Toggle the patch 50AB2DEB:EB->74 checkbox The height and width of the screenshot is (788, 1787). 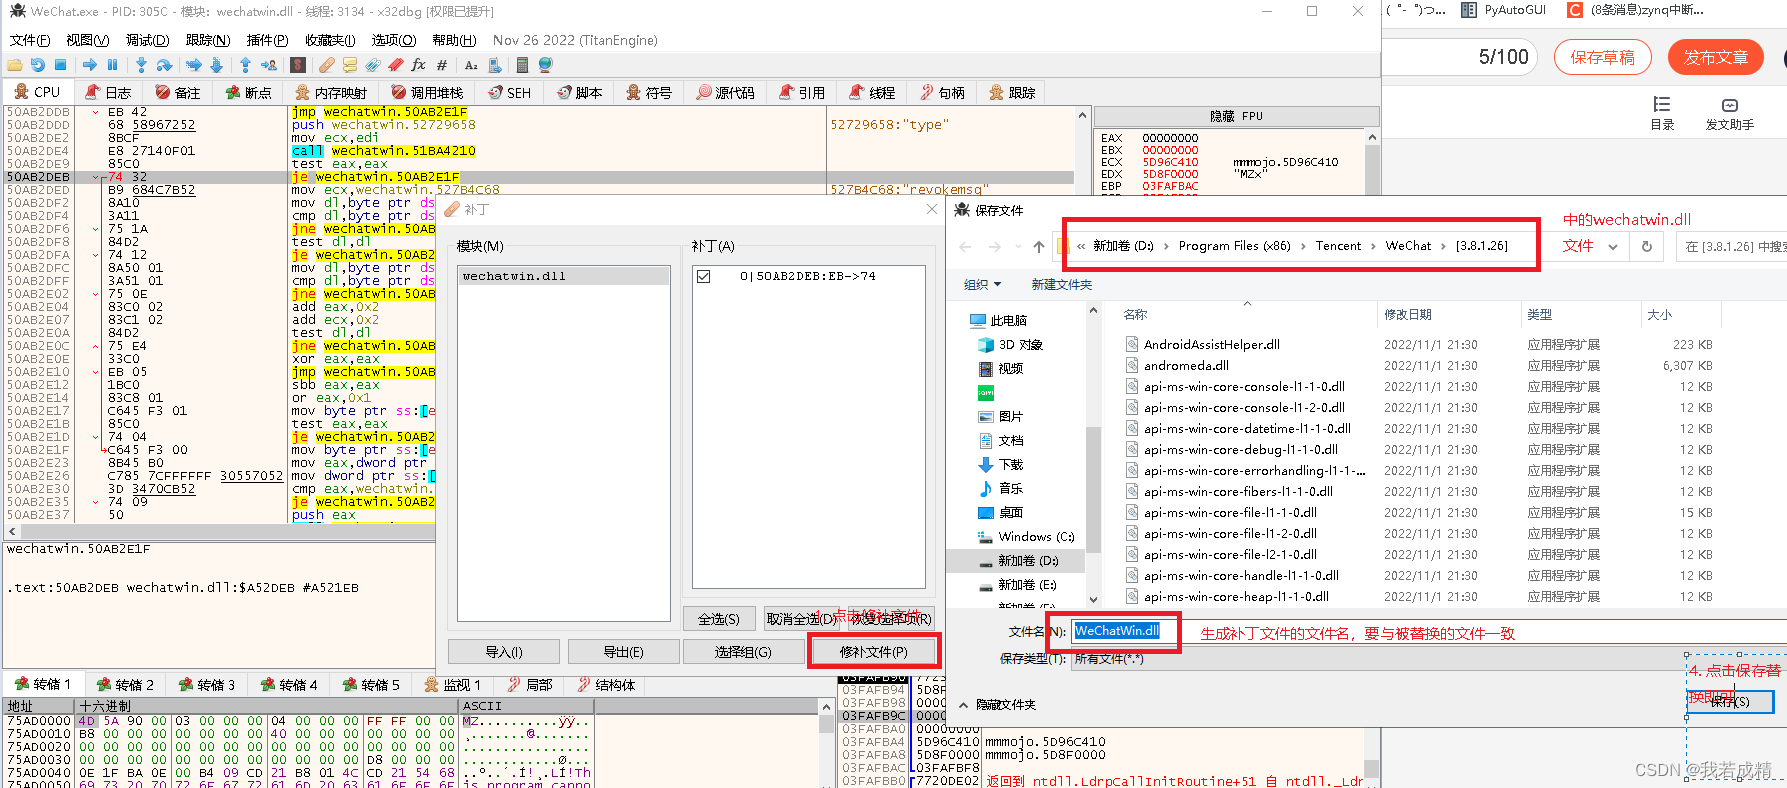click(x=704, y=276)
